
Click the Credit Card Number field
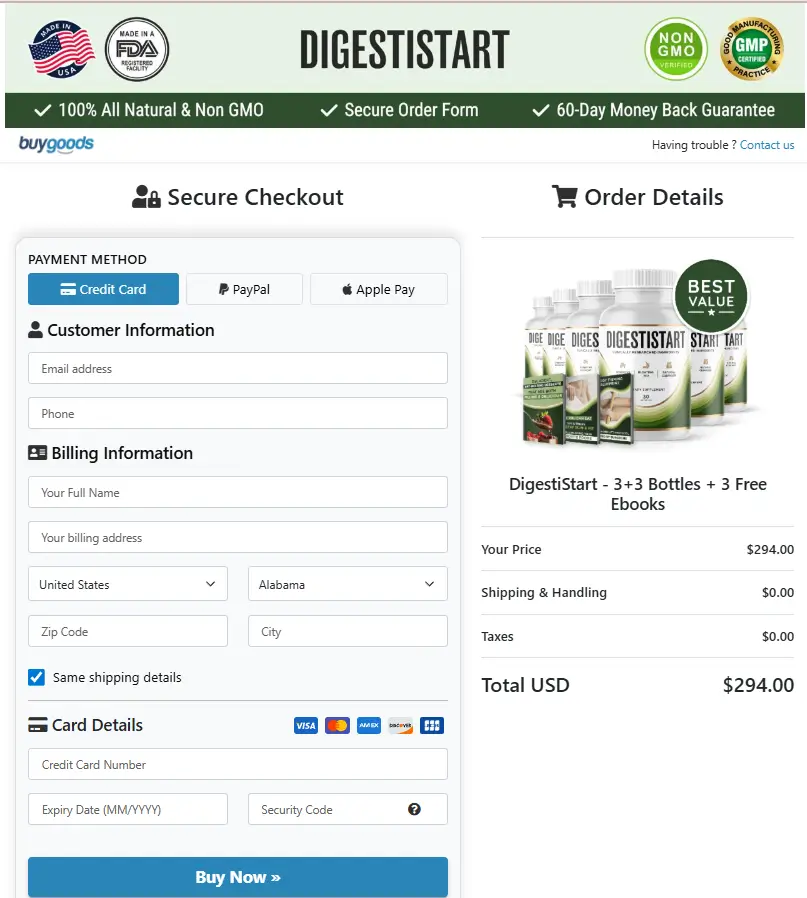coord(237,763)
